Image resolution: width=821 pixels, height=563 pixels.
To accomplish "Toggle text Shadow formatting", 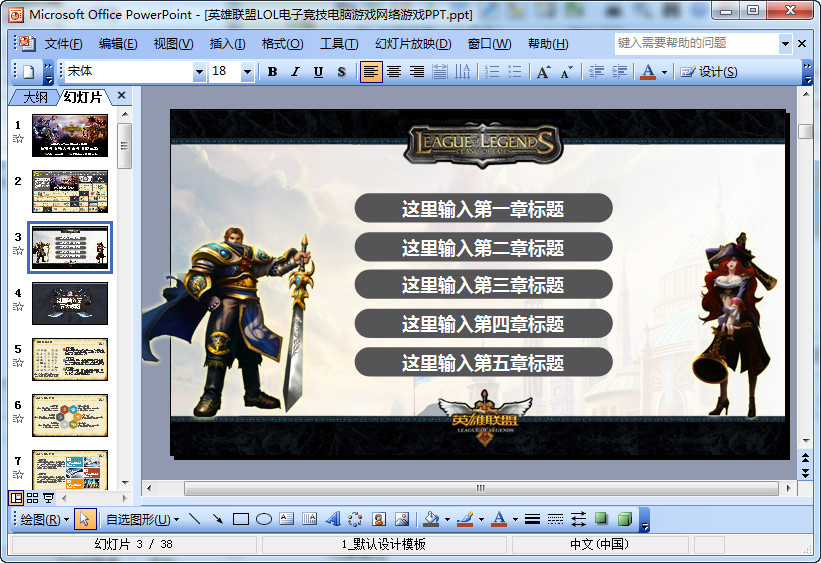I will tap(341, 72).
